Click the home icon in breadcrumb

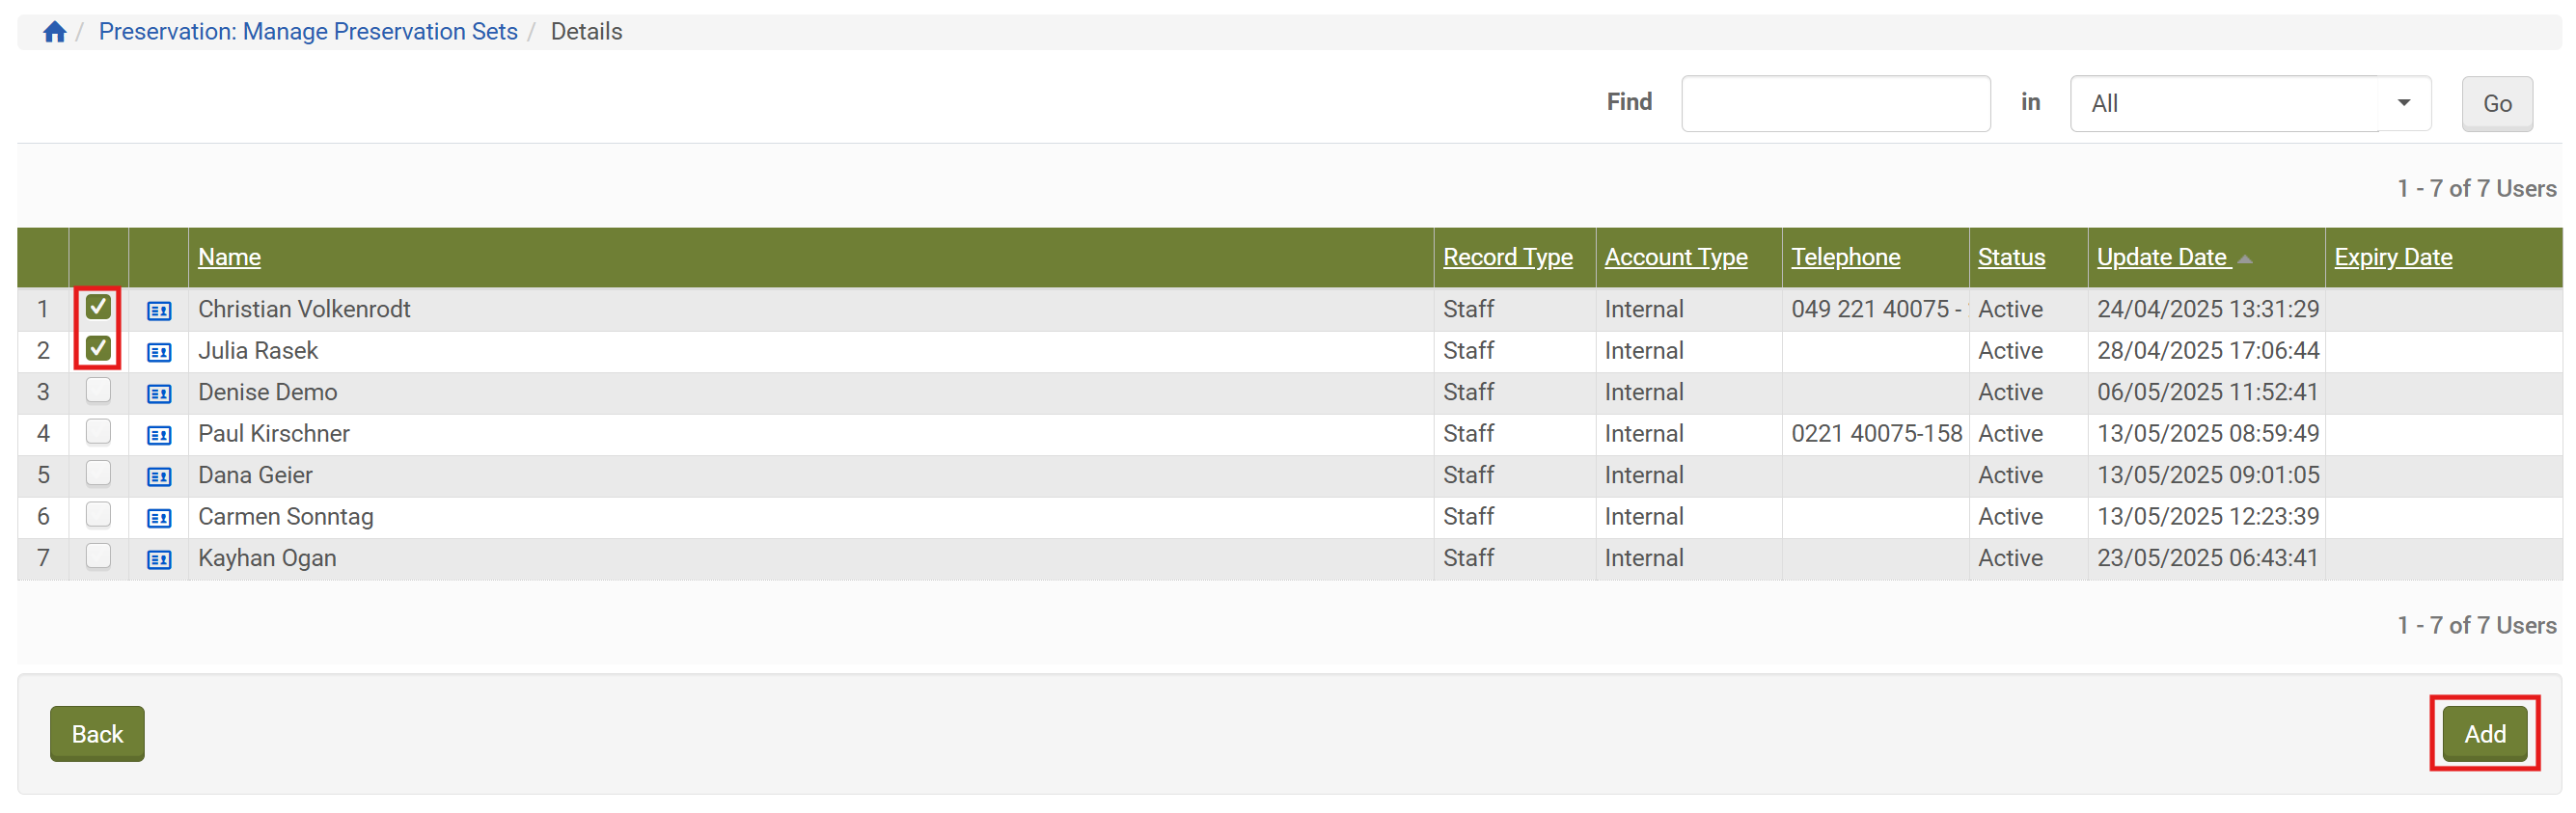[55, 32]
